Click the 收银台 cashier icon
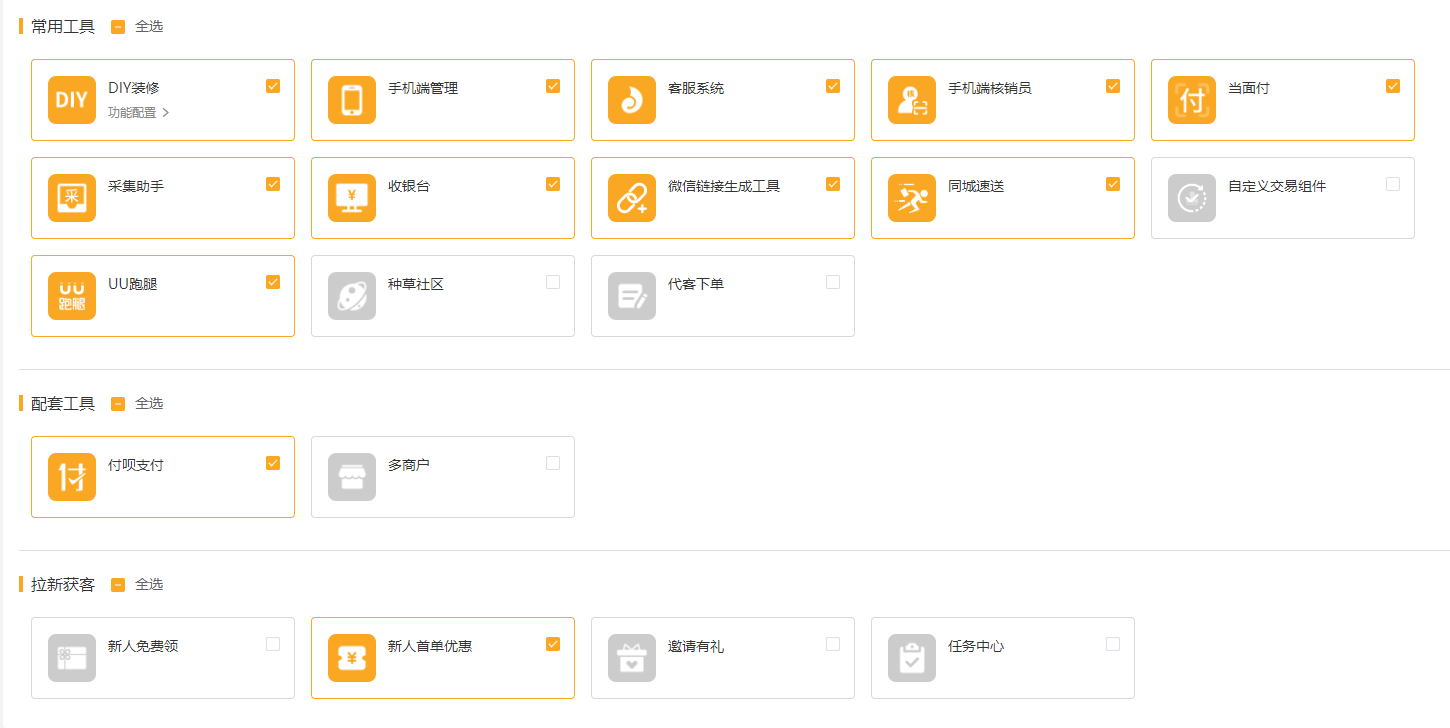The height and width of the screenshot is (728, 1450). [352, 198]
